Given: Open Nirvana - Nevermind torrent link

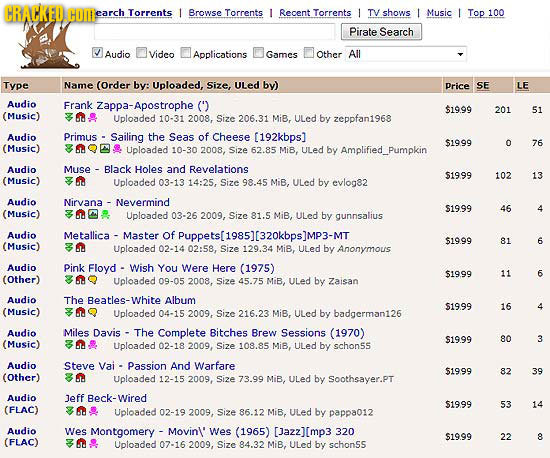Looking at the screenshot, I should (x=116, y=202).
